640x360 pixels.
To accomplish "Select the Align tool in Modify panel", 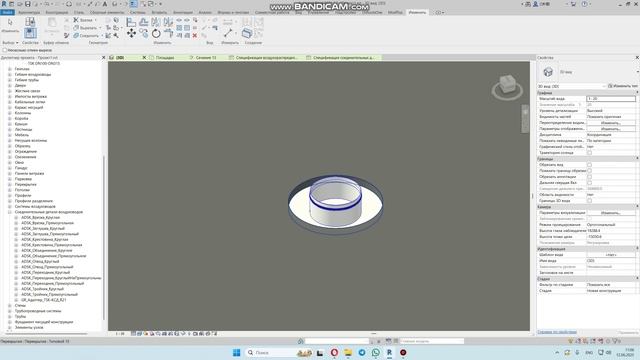I will pos(131,22).
